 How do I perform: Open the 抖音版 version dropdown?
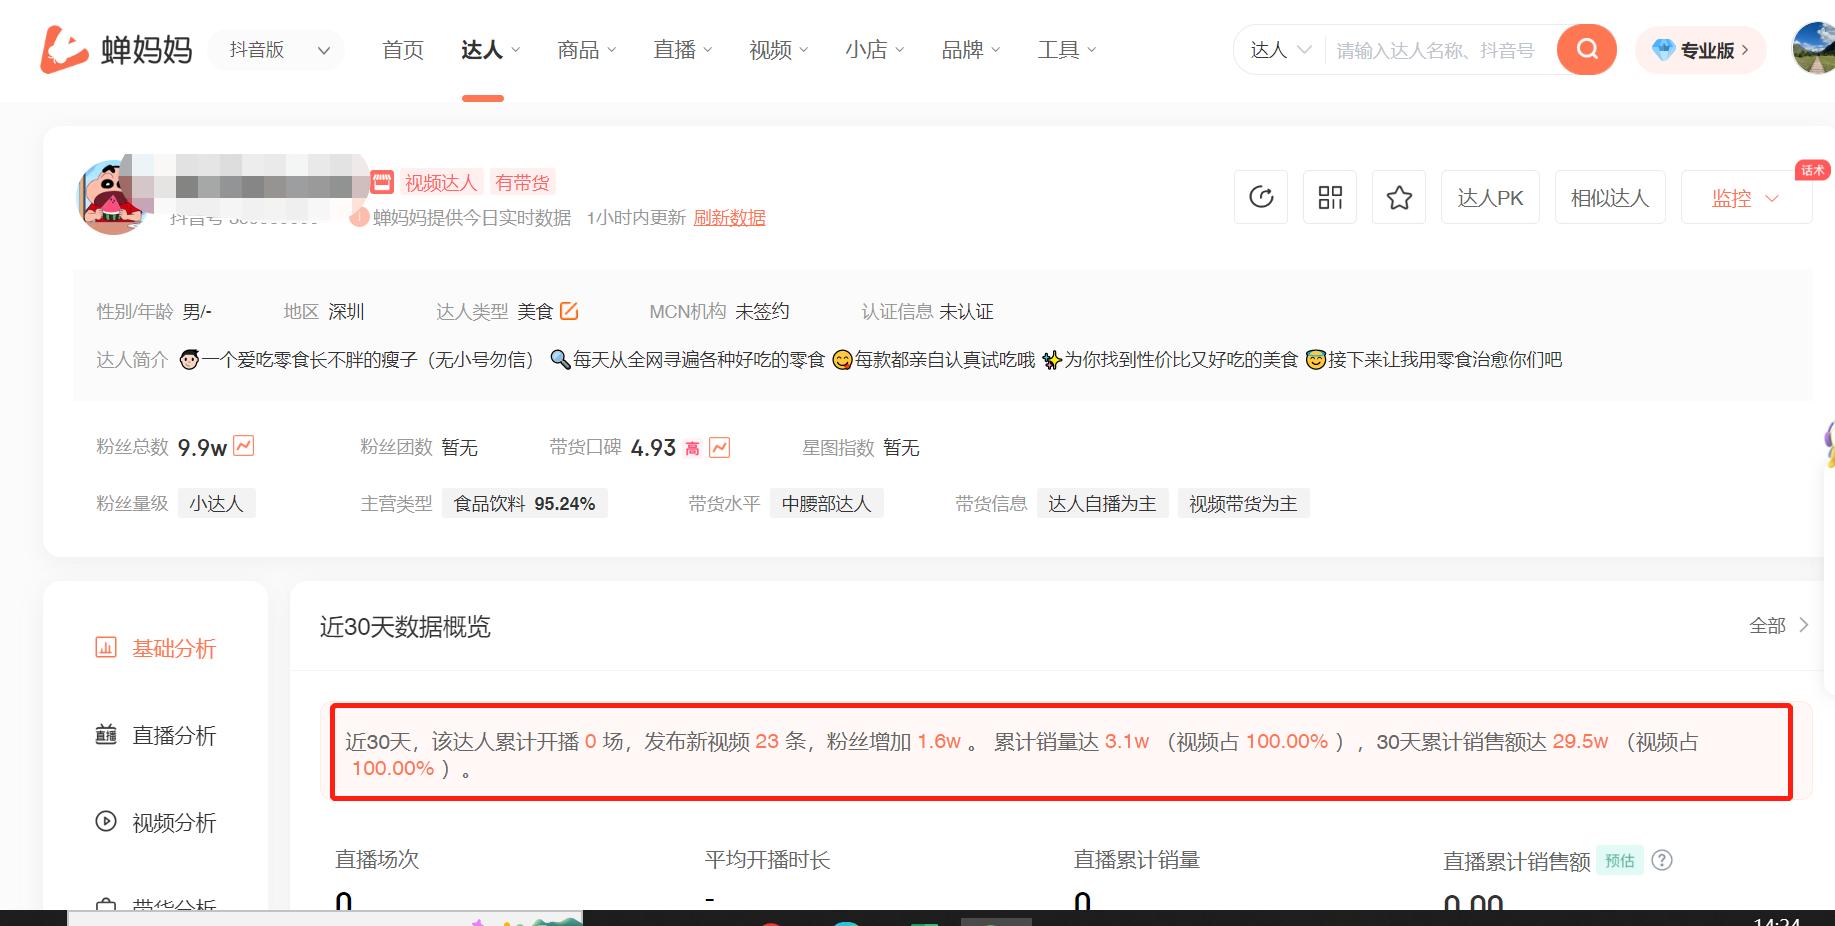point(276,49)
